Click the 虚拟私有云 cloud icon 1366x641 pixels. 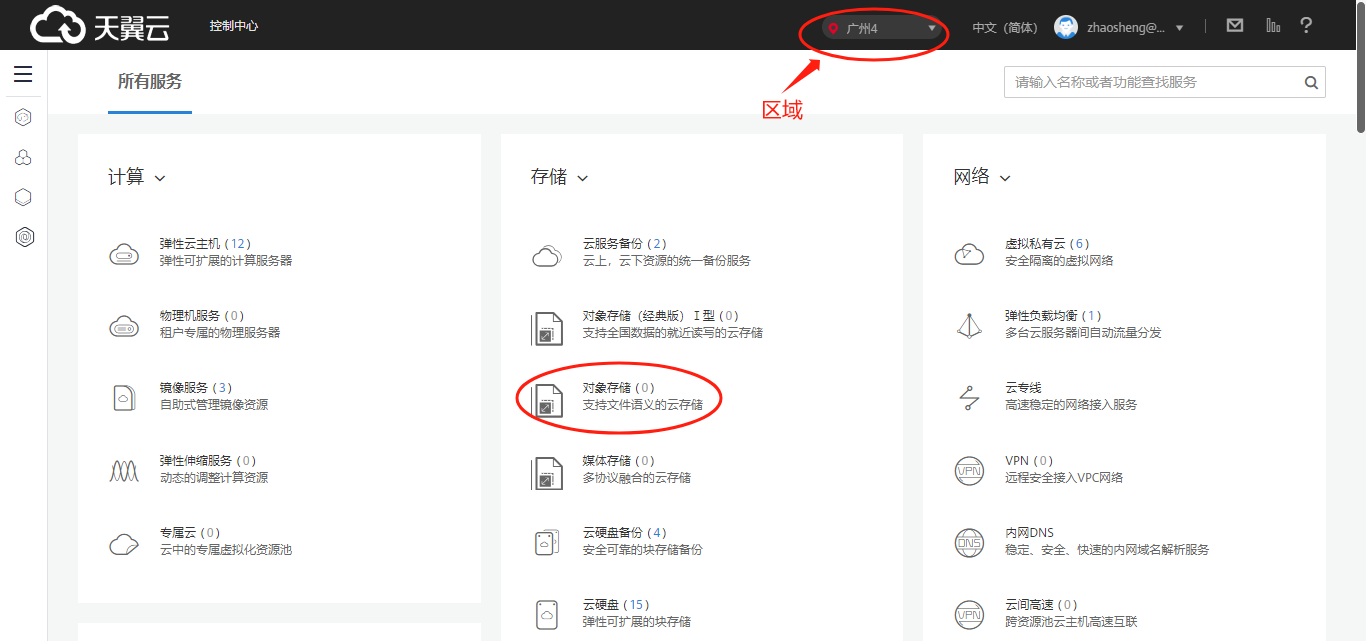[x=969, y=254]
